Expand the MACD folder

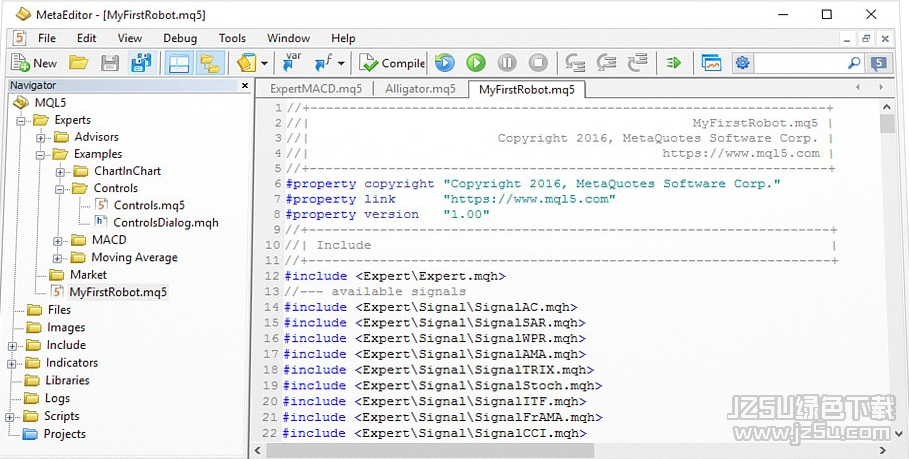[57, 241]
